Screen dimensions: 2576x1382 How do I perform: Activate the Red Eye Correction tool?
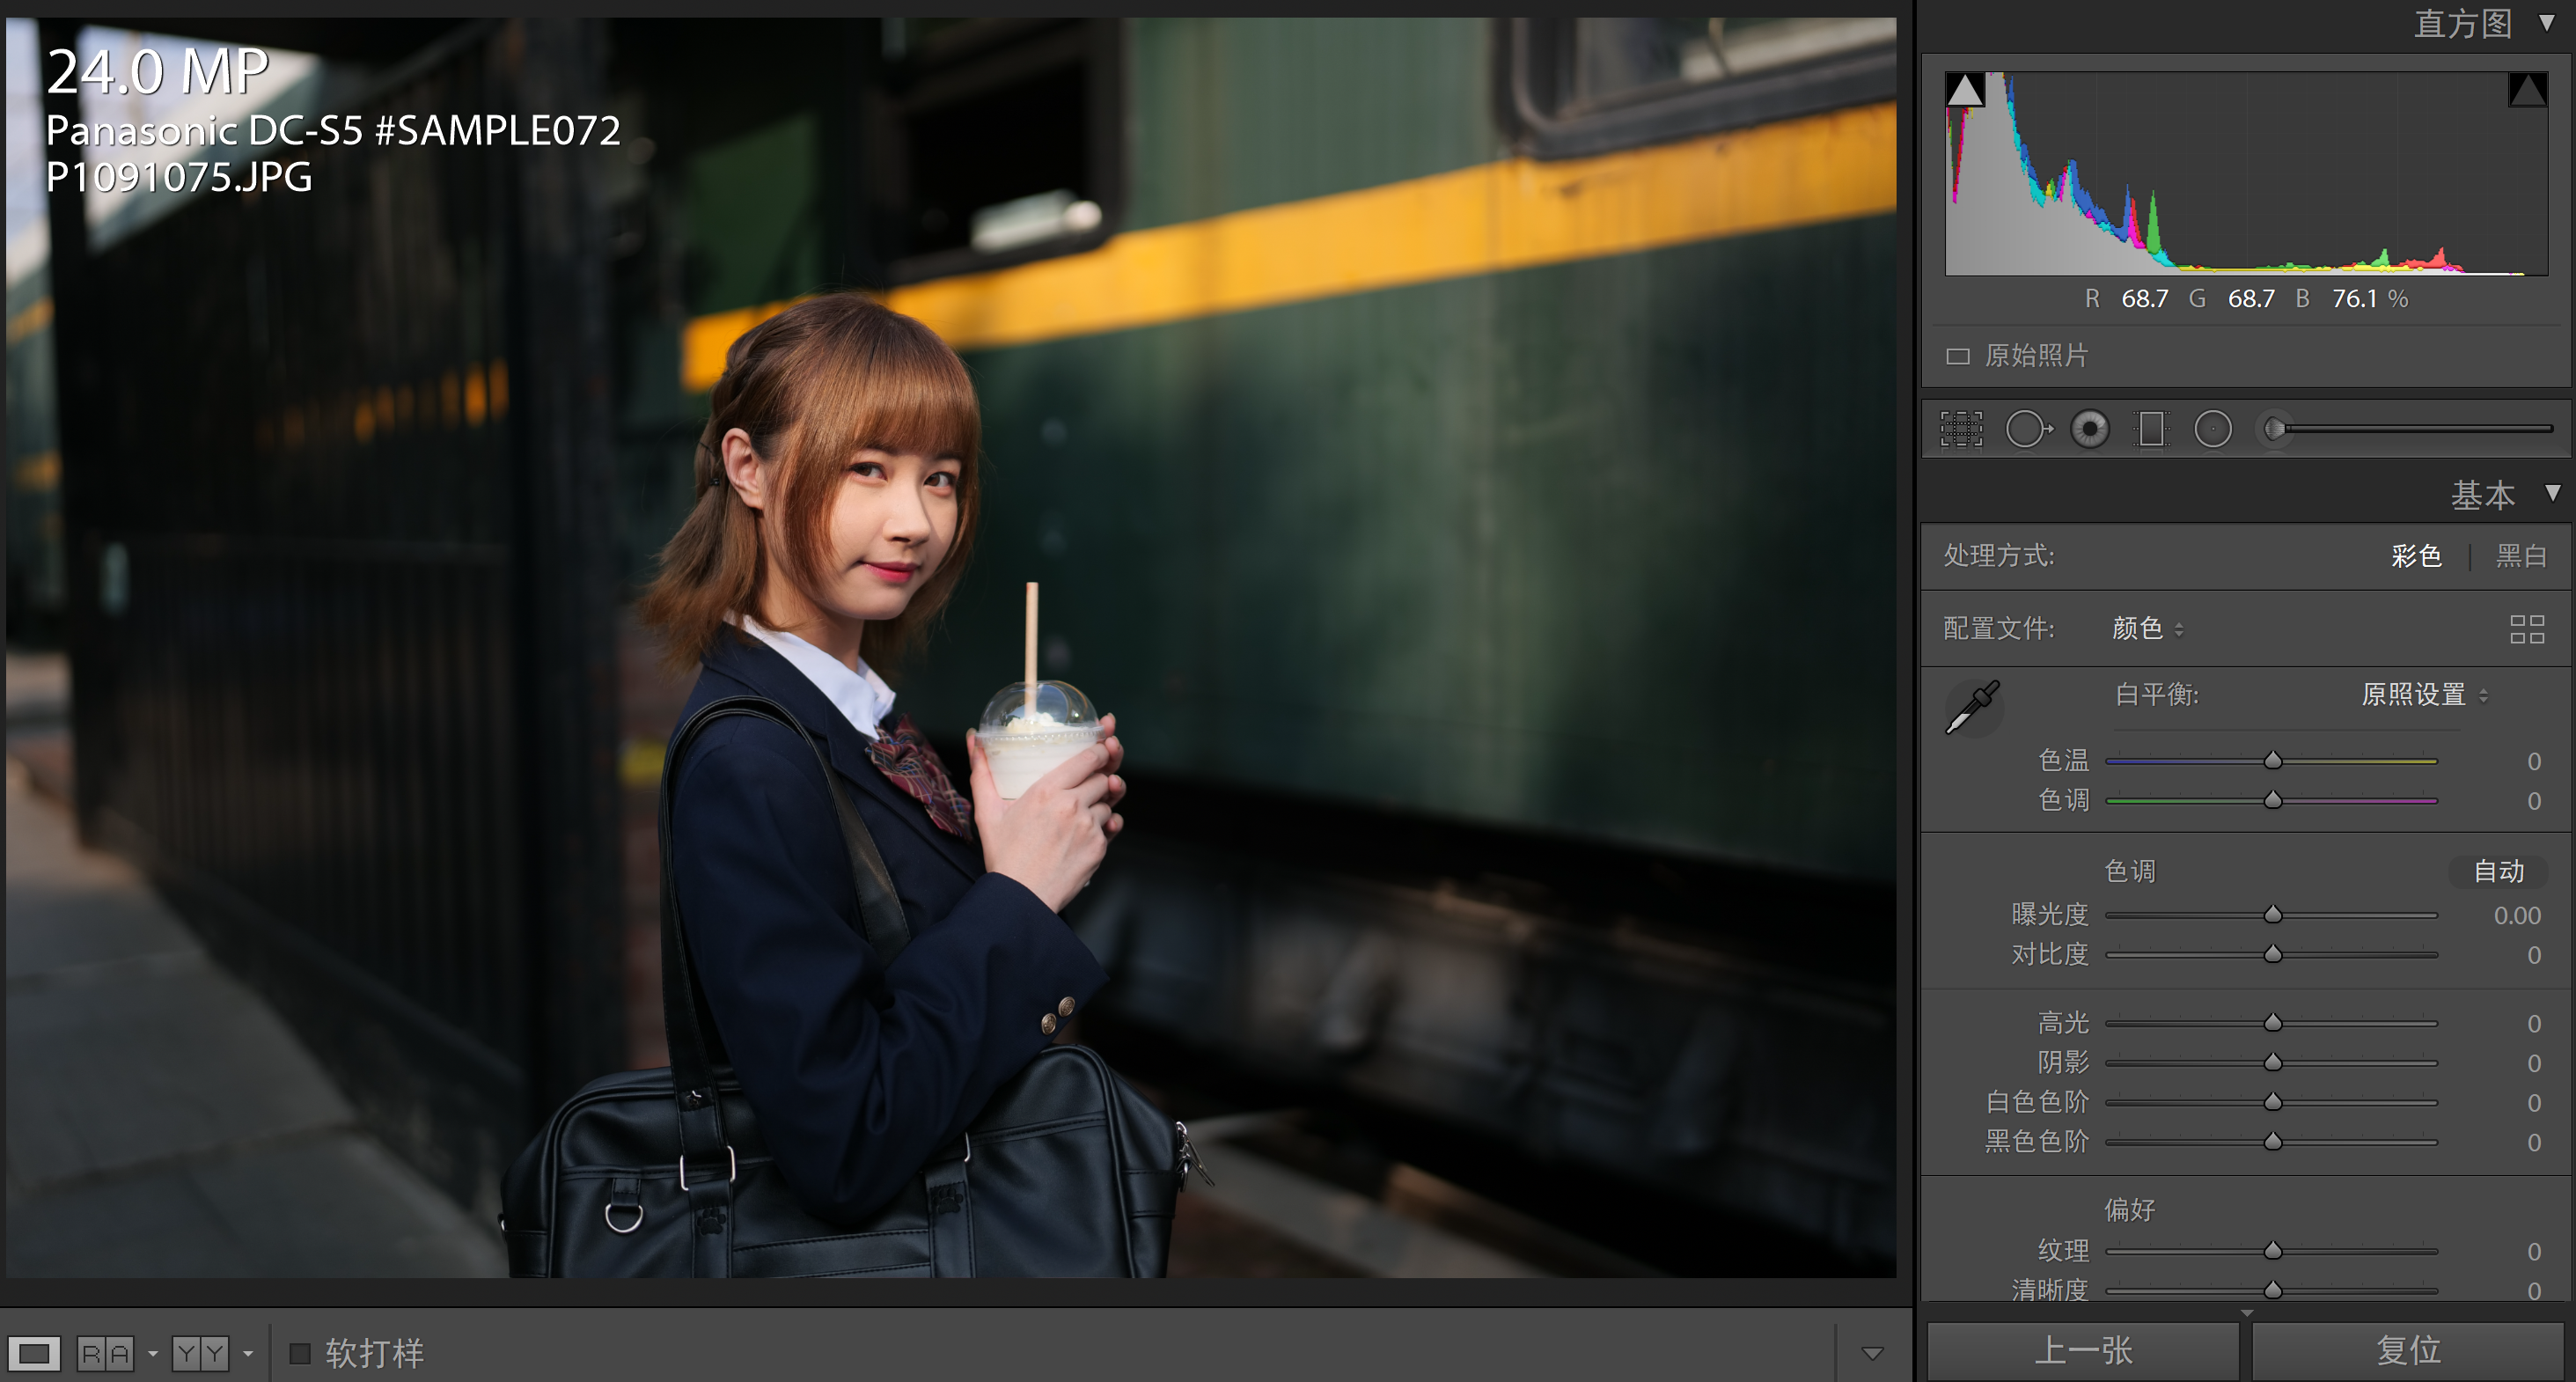[2089, 430]
